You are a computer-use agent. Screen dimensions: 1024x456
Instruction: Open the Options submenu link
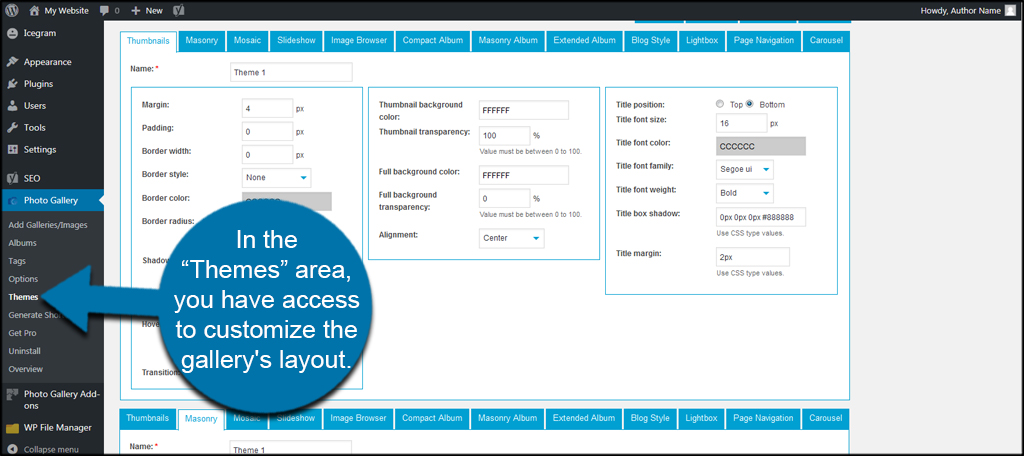click(x=23, y=279)
